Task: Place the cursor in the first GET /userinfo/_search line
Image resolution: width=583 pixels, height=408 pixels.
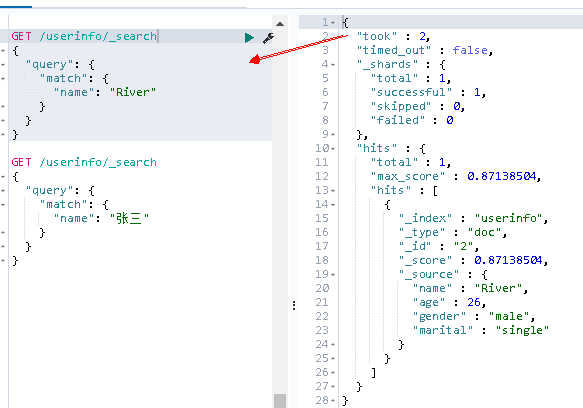Action: point(84,36)
